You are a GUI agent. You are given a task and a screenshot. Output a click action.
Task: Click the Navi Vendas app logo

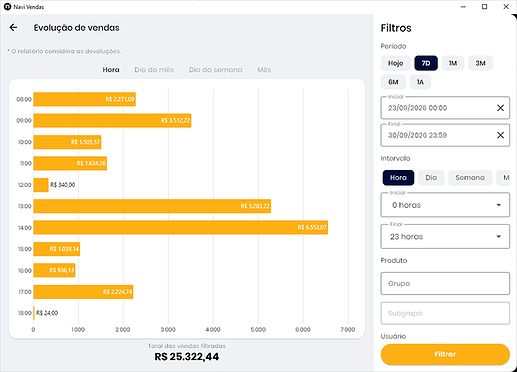click(7, 7)
